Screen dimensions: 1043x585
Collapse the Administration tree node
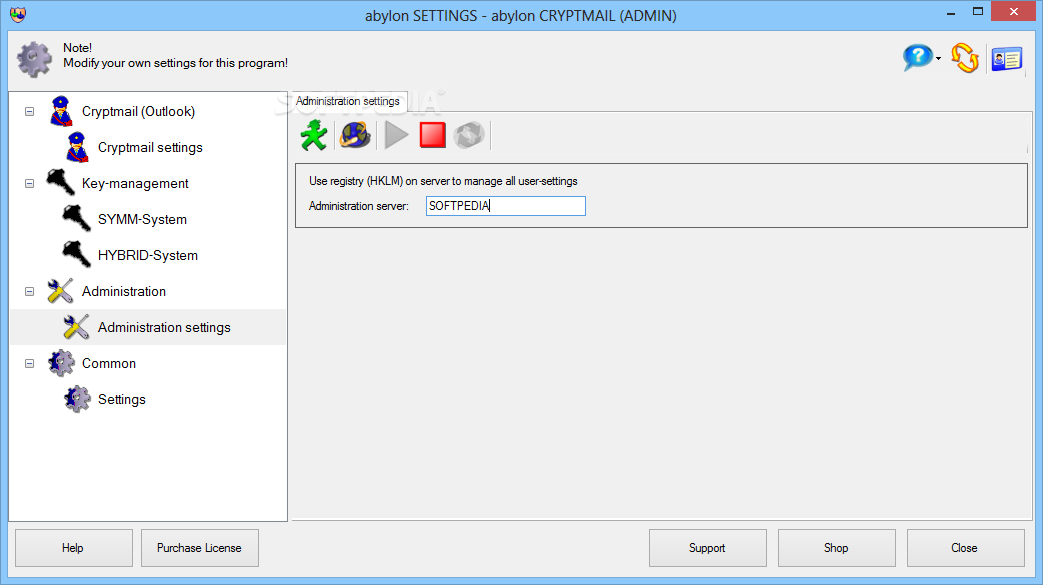[29, 291]
